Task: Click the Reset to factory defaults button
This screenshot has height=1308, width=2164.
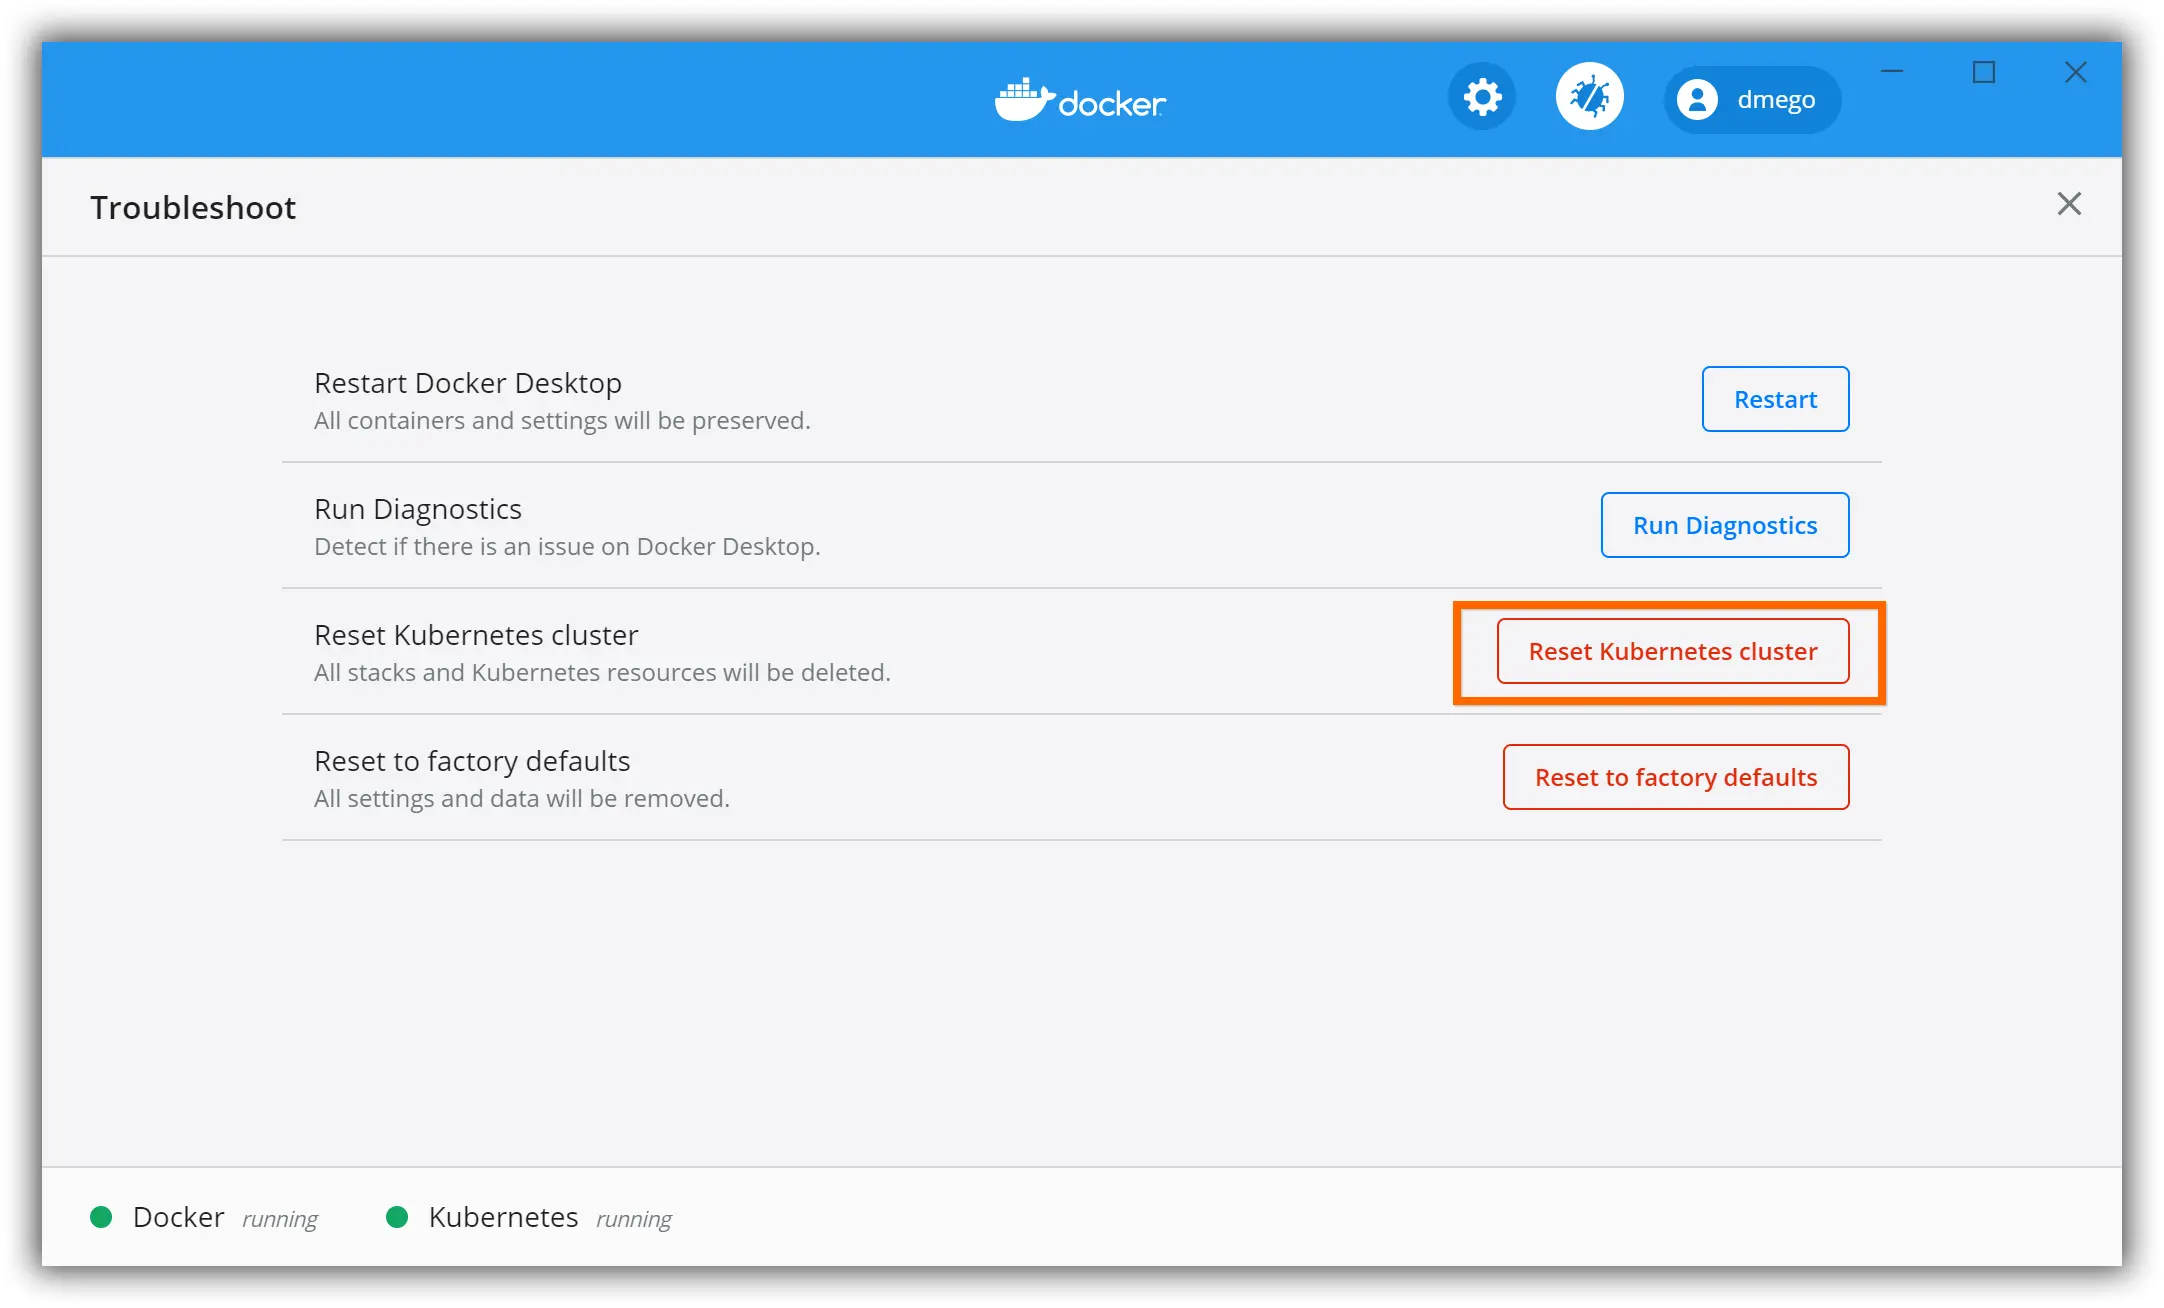Action: tap(1676, 777)
